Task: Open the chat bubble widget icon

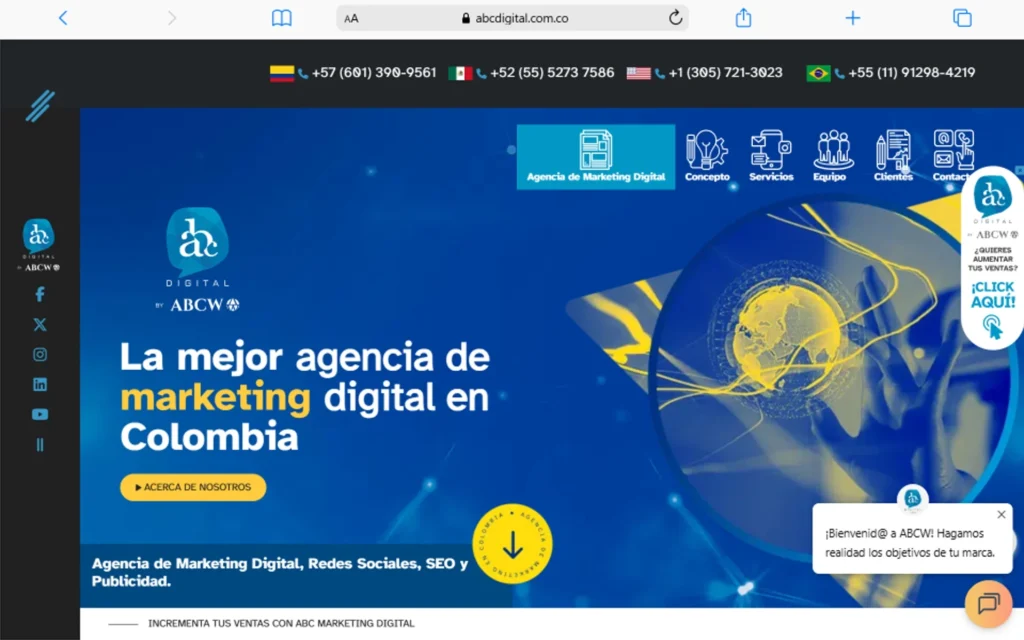Action: pos(988,603)
